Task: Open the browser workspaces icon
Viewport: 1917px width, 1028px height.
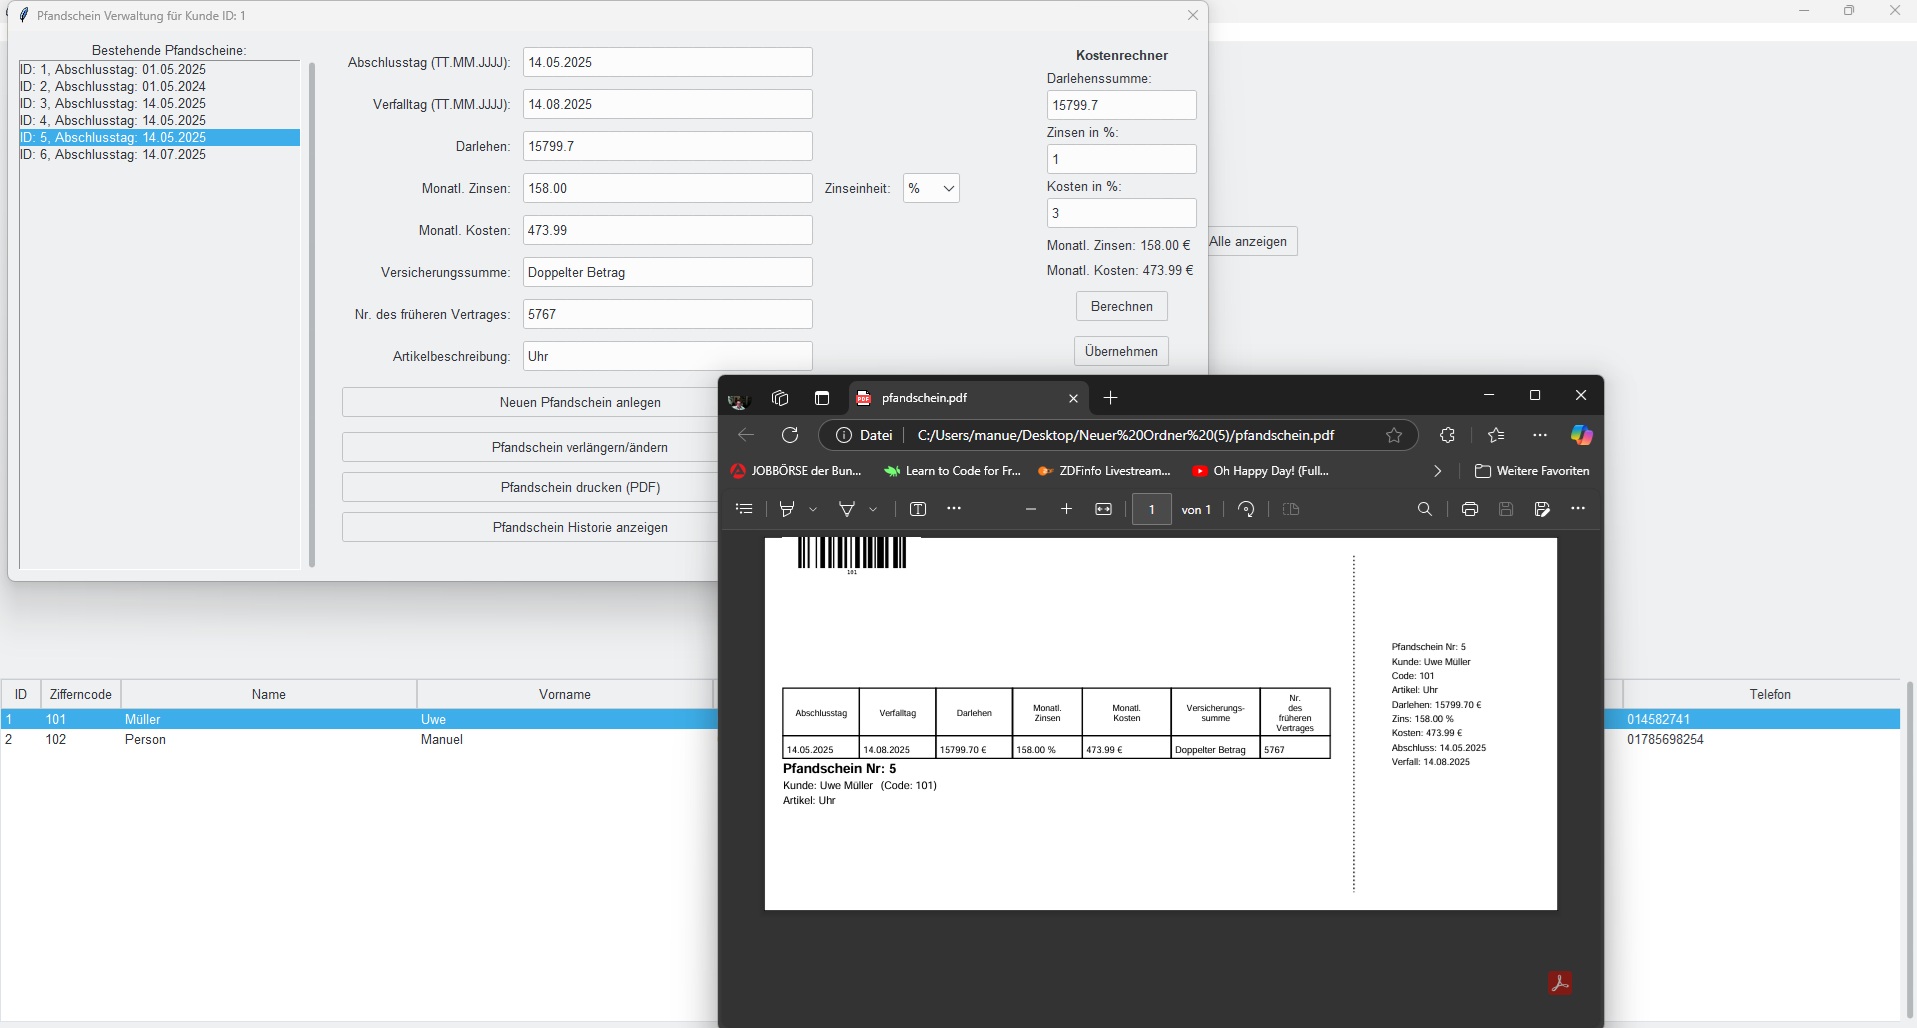Action: click(x=780, y=398)
